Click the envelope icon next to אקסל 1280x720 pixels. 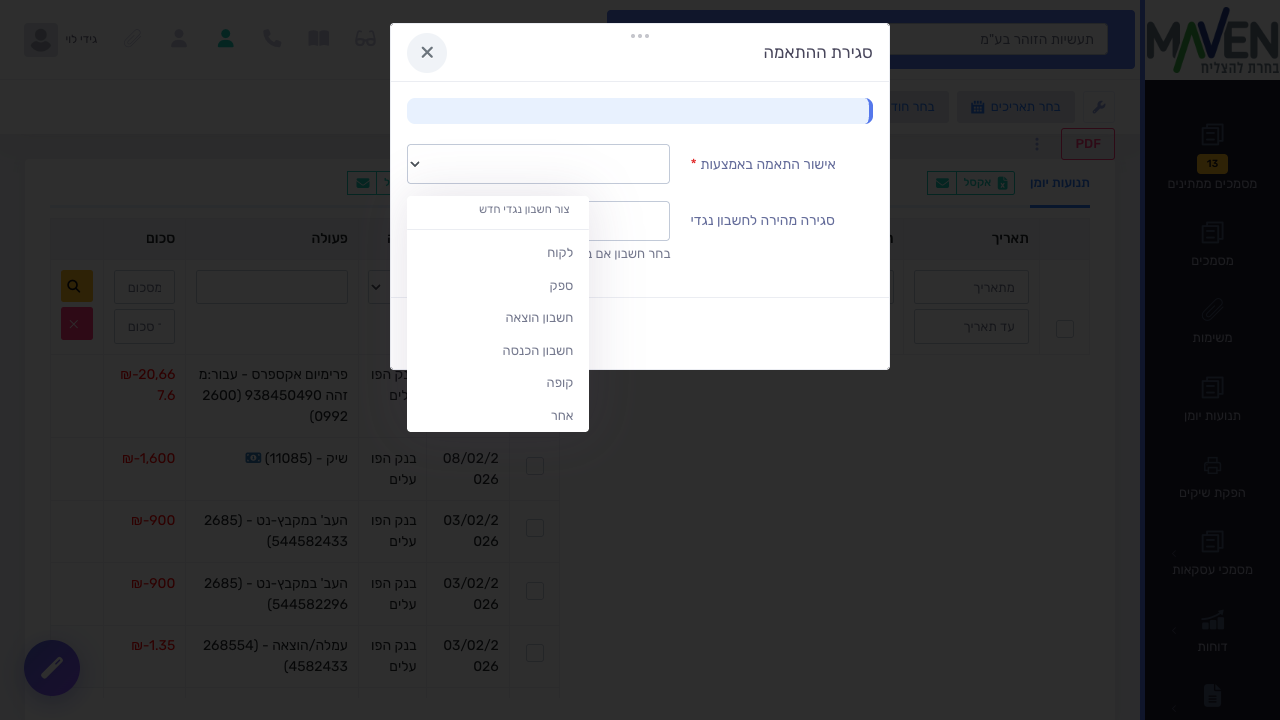942,183
